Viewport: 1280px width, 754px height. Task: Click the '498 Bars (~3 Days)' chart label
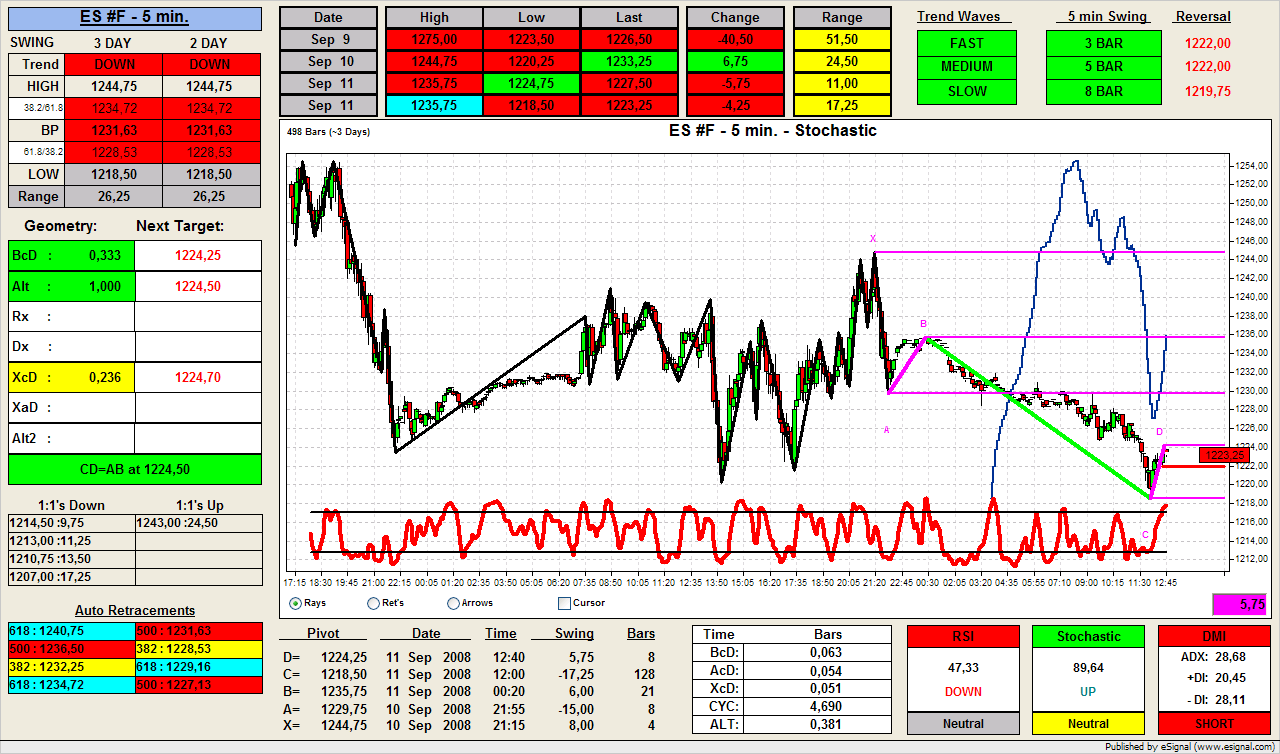pyautogui.click(x=328, y=131)
